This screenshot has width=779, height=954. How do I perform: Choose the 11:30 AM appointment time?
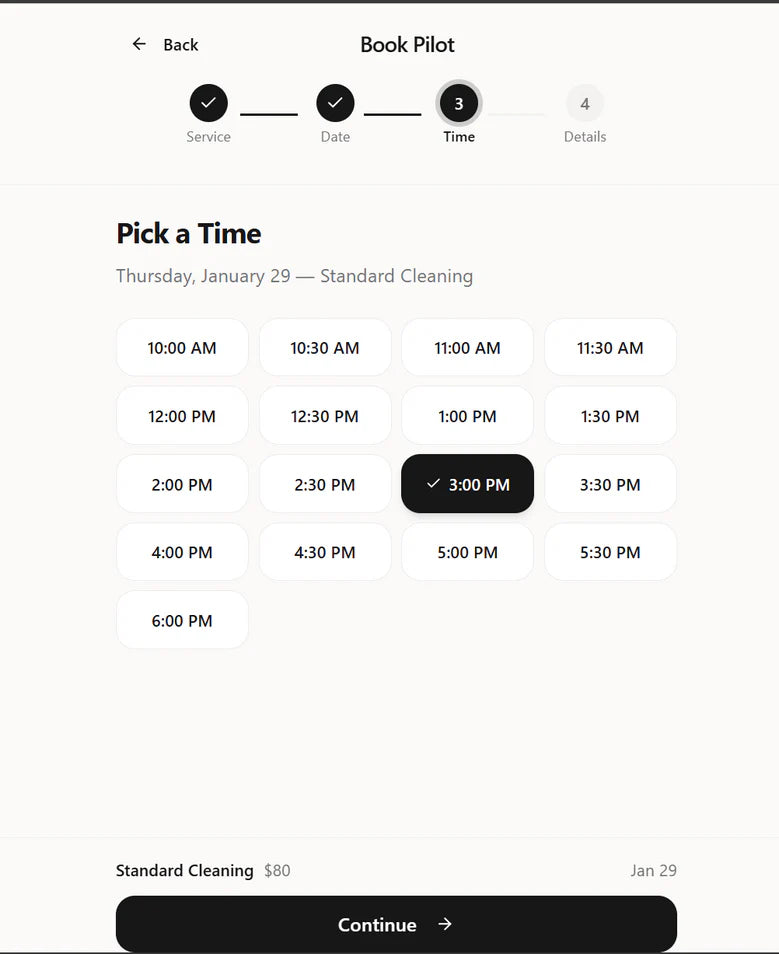(x=610, y=347)
